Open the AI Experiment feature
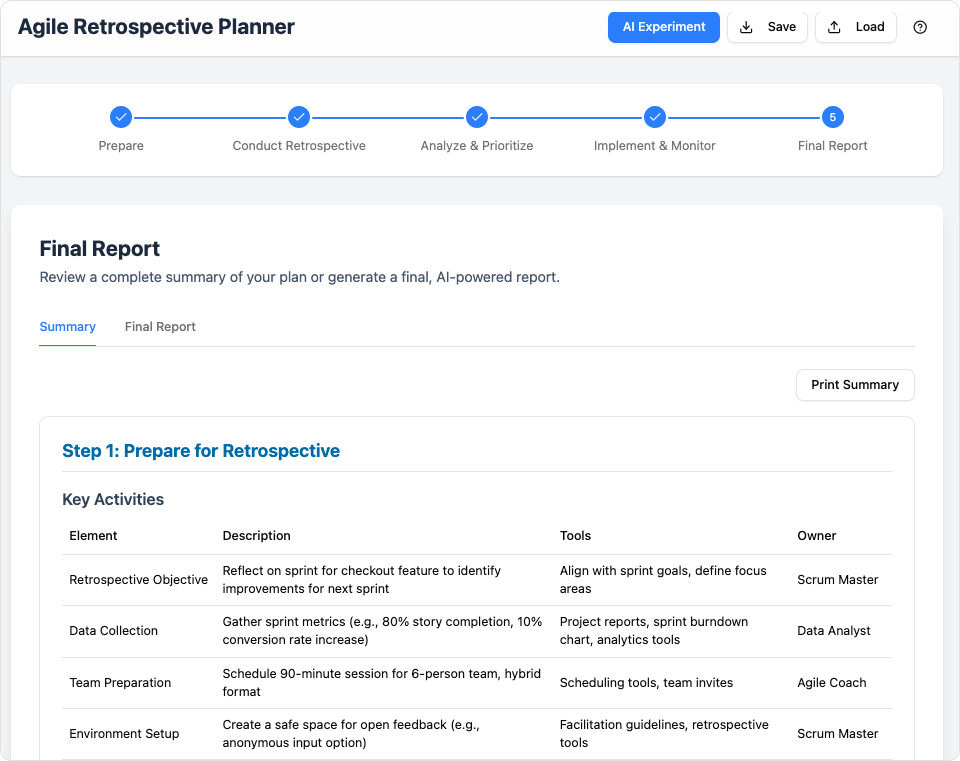The width and height of the screenshot is (960, 761). click(664, 27)
